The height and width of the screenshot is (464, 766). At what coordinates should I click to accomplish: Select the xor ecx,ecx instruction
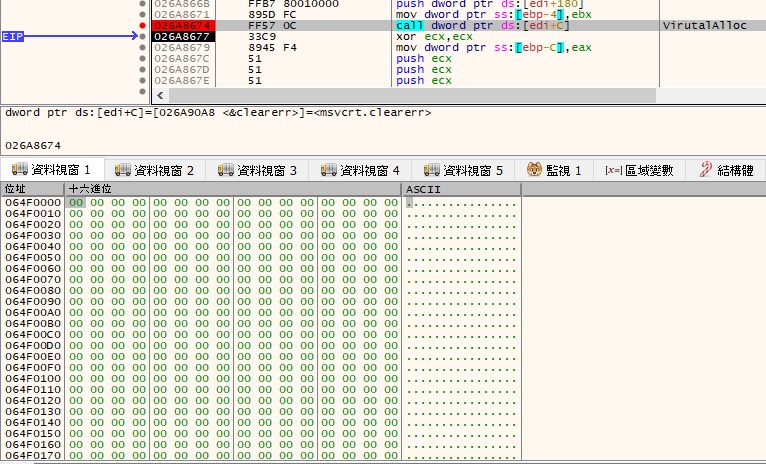tap(434, 37)
